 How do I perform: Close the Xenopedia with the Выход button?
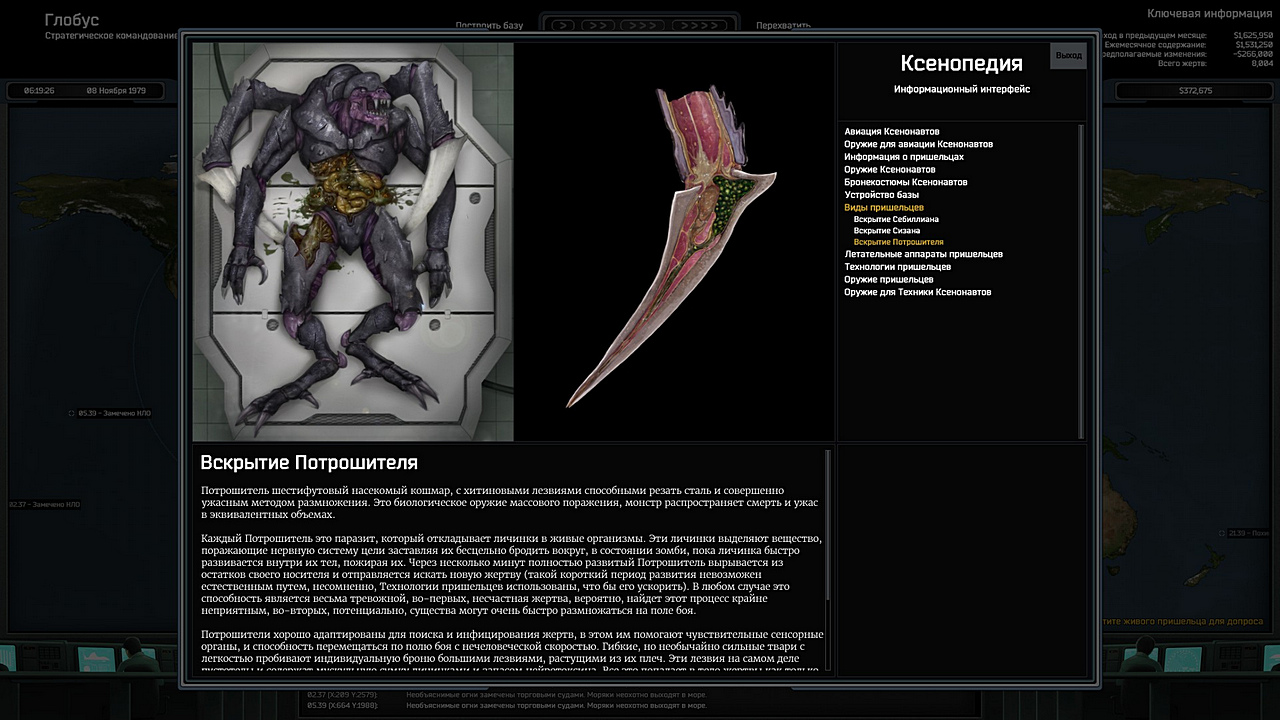1068,56
